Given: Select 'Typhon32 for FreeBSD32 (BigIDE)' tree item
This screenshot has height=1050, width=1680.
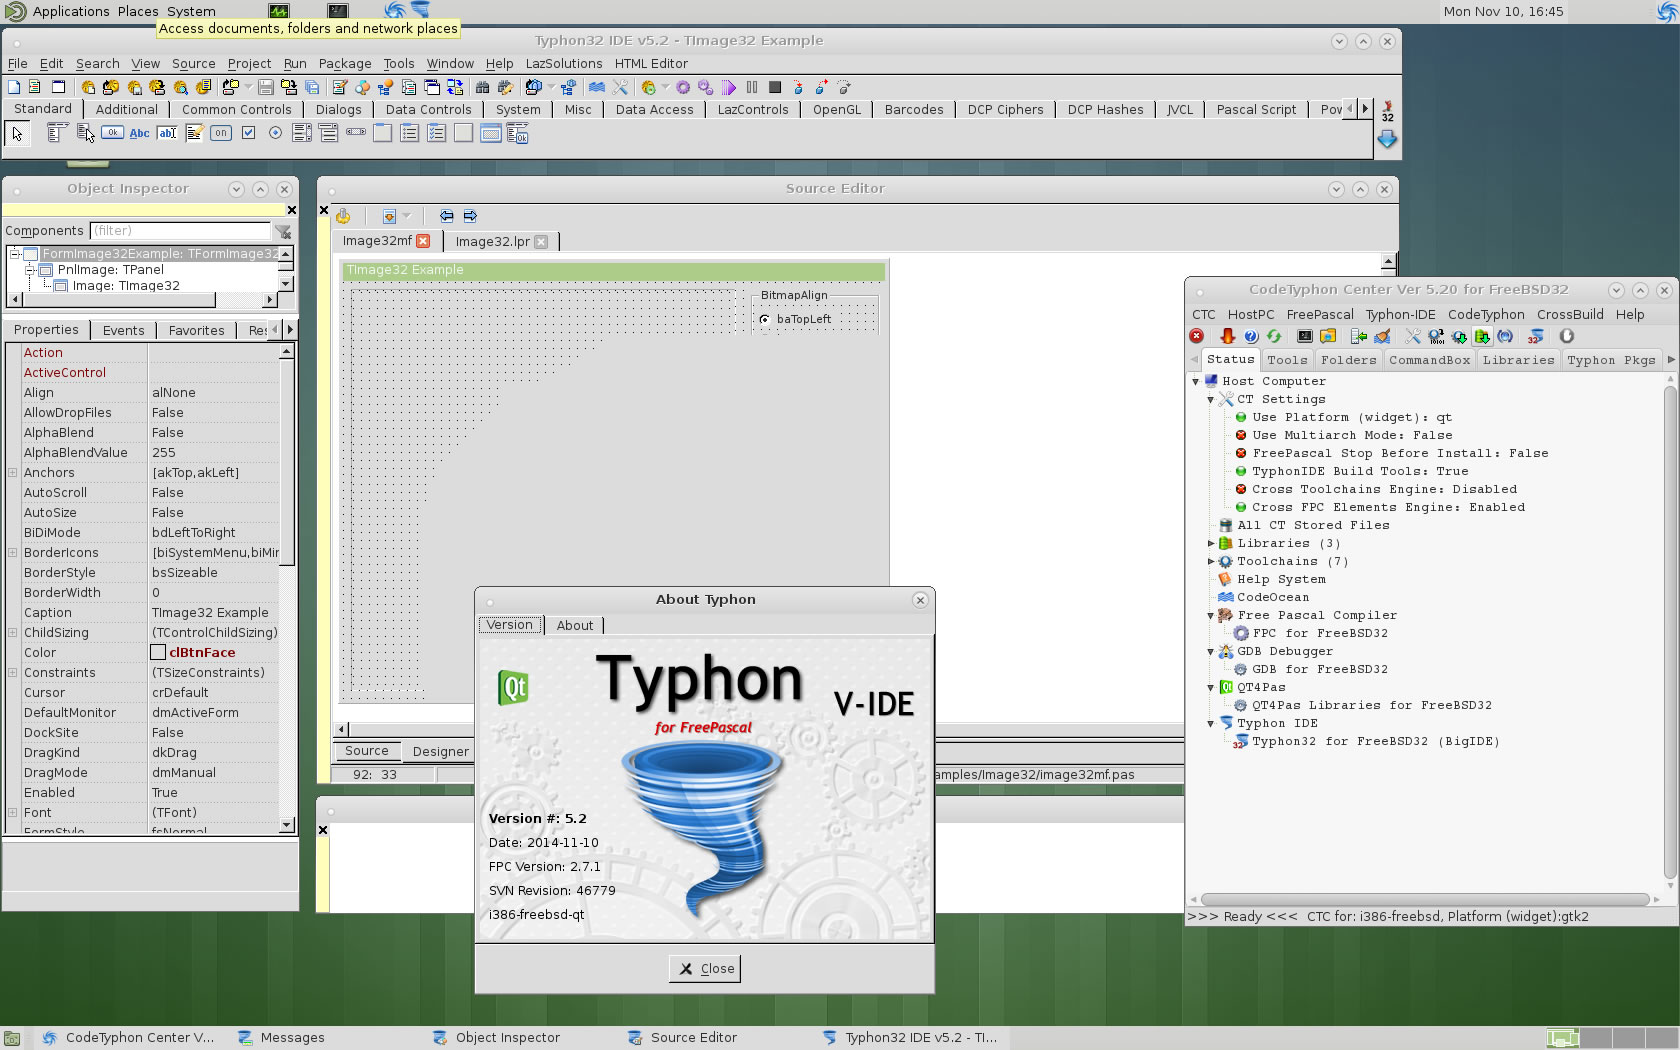Looking at the screenshot, I should click(1375, 742).
